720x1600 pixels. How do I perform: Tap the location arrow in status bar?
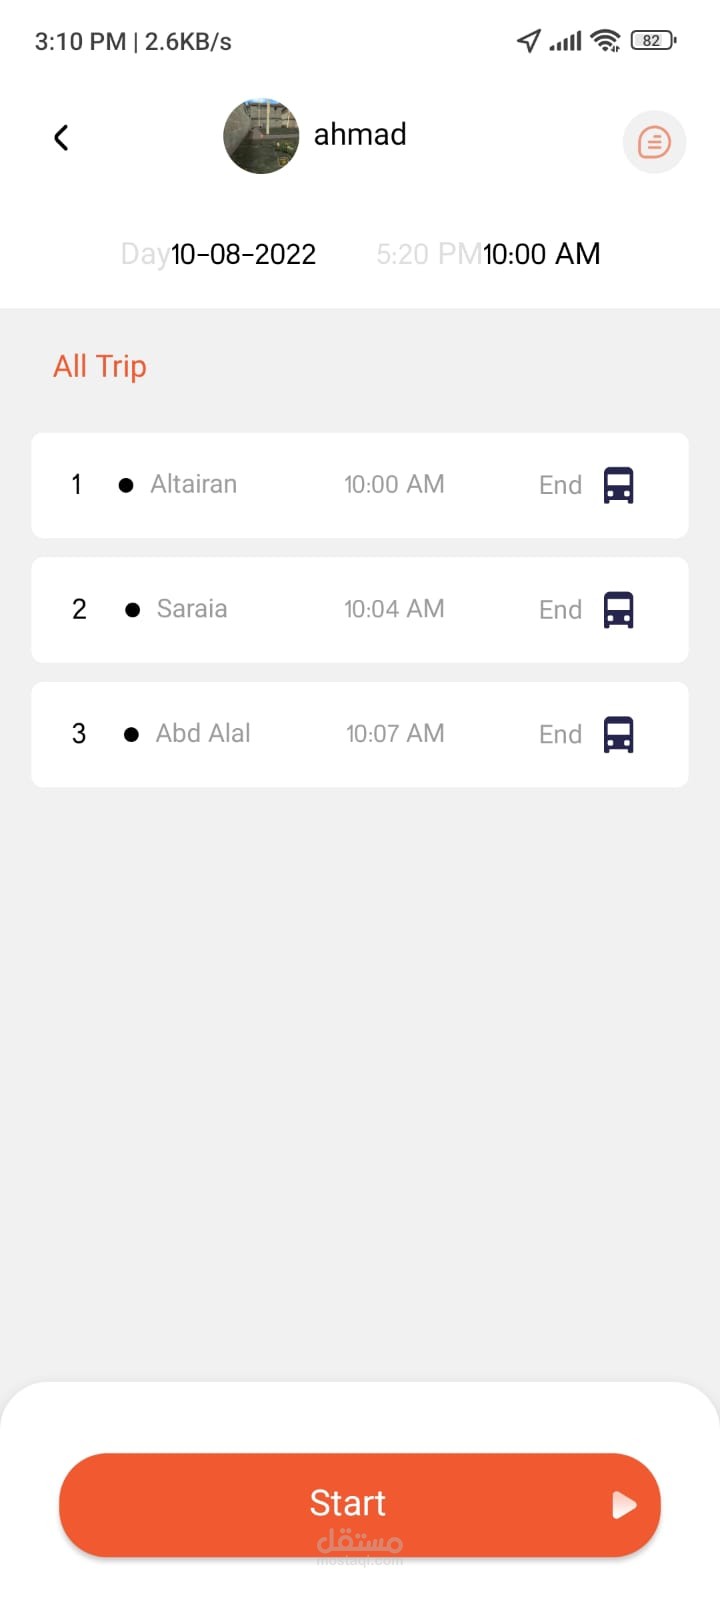pos(528,41)
